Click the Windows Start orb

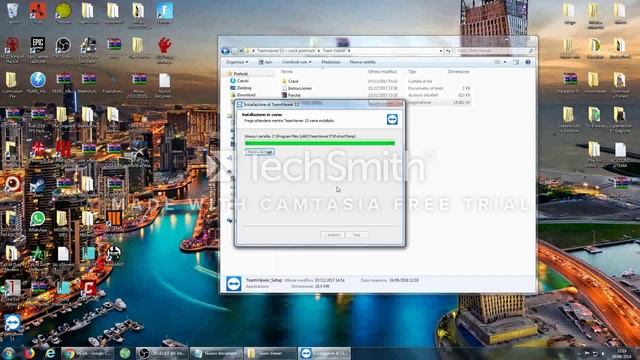[9, 353]
